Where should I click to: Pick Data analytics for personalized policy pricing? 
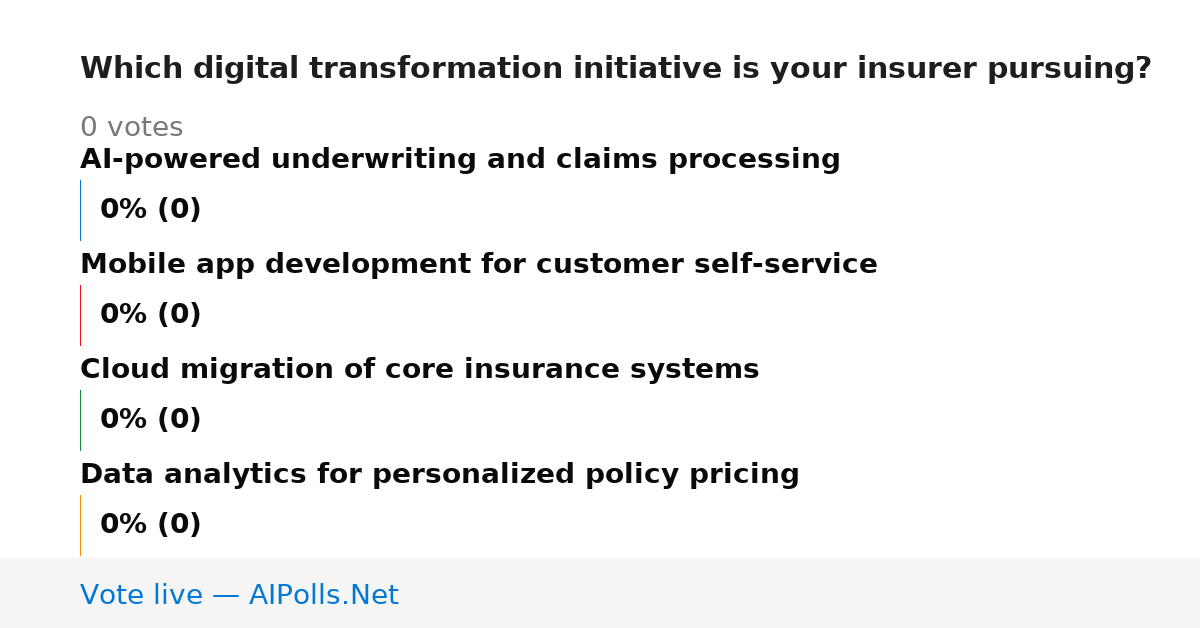(439, 475)
